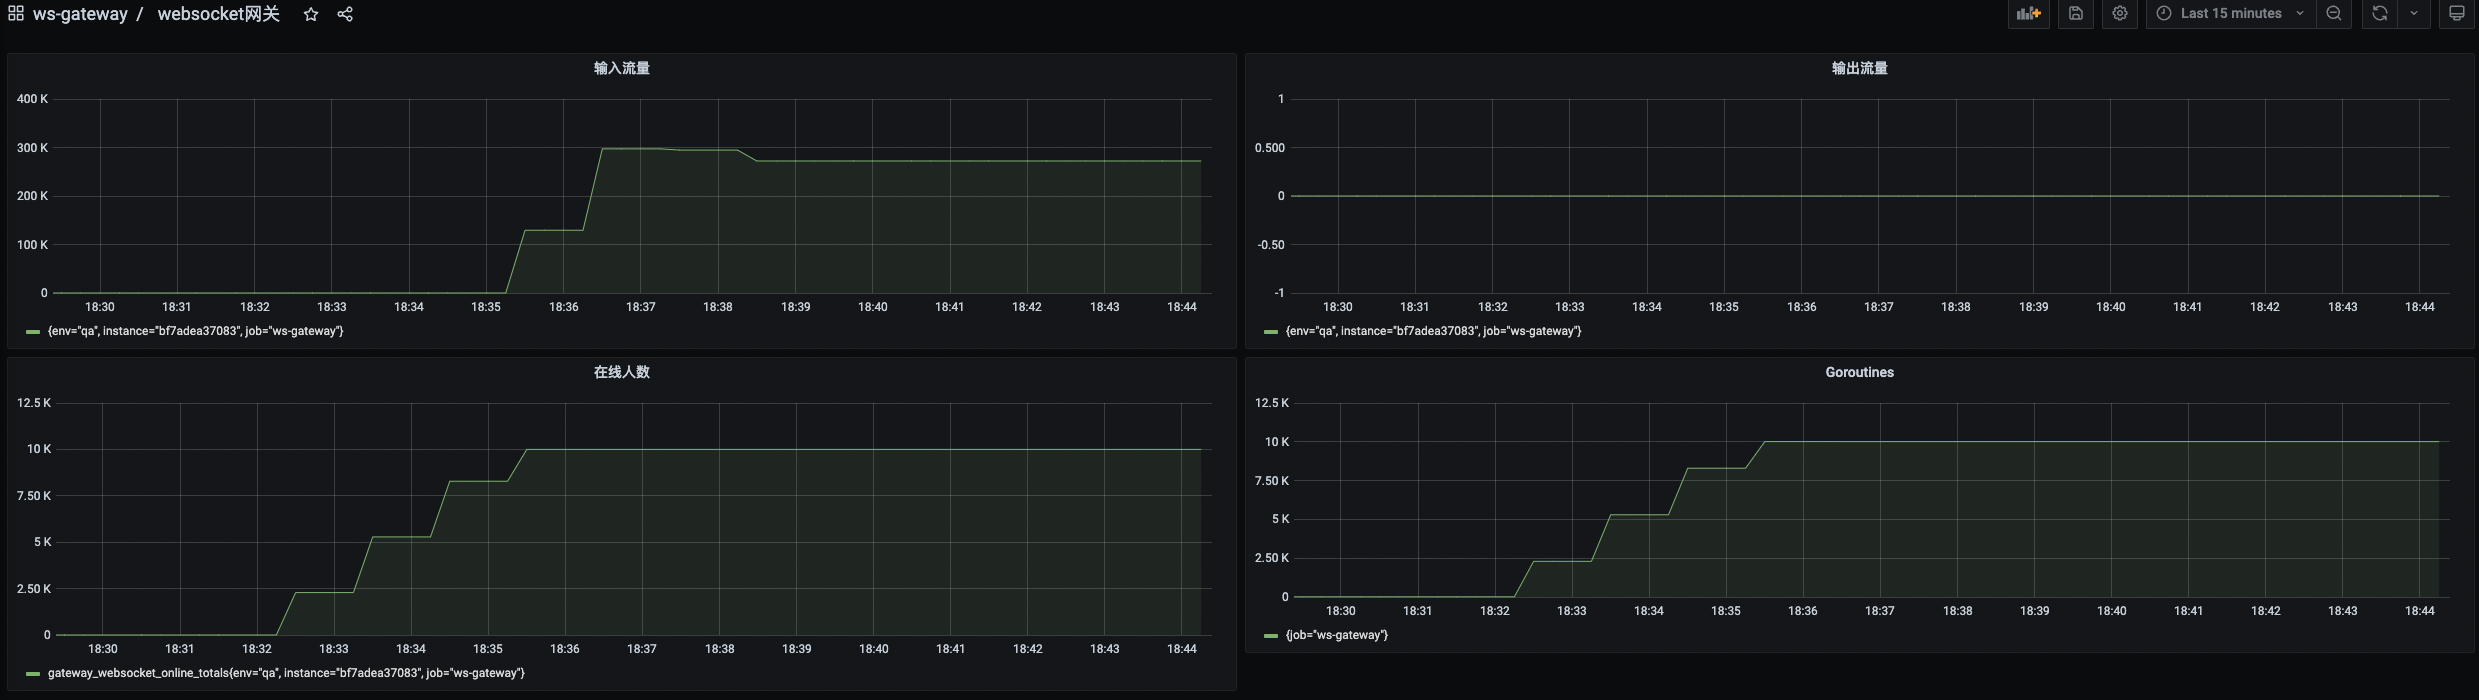Zoom out the time range

(2334, 13)
